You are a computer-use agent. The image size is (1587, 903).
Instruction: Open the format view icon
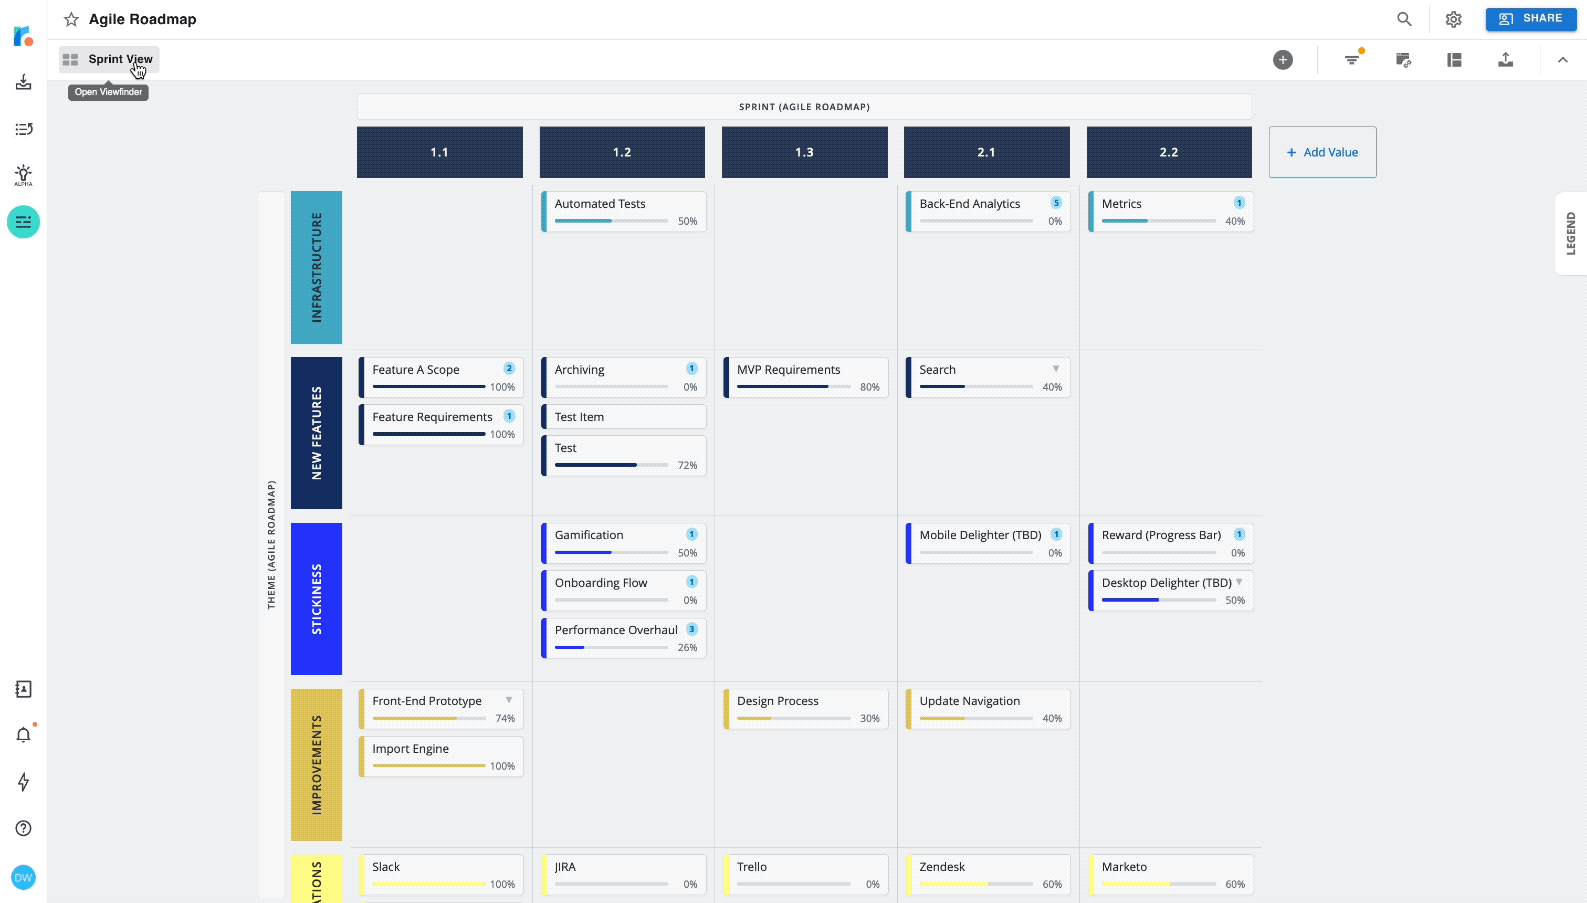pos(1404,60)
